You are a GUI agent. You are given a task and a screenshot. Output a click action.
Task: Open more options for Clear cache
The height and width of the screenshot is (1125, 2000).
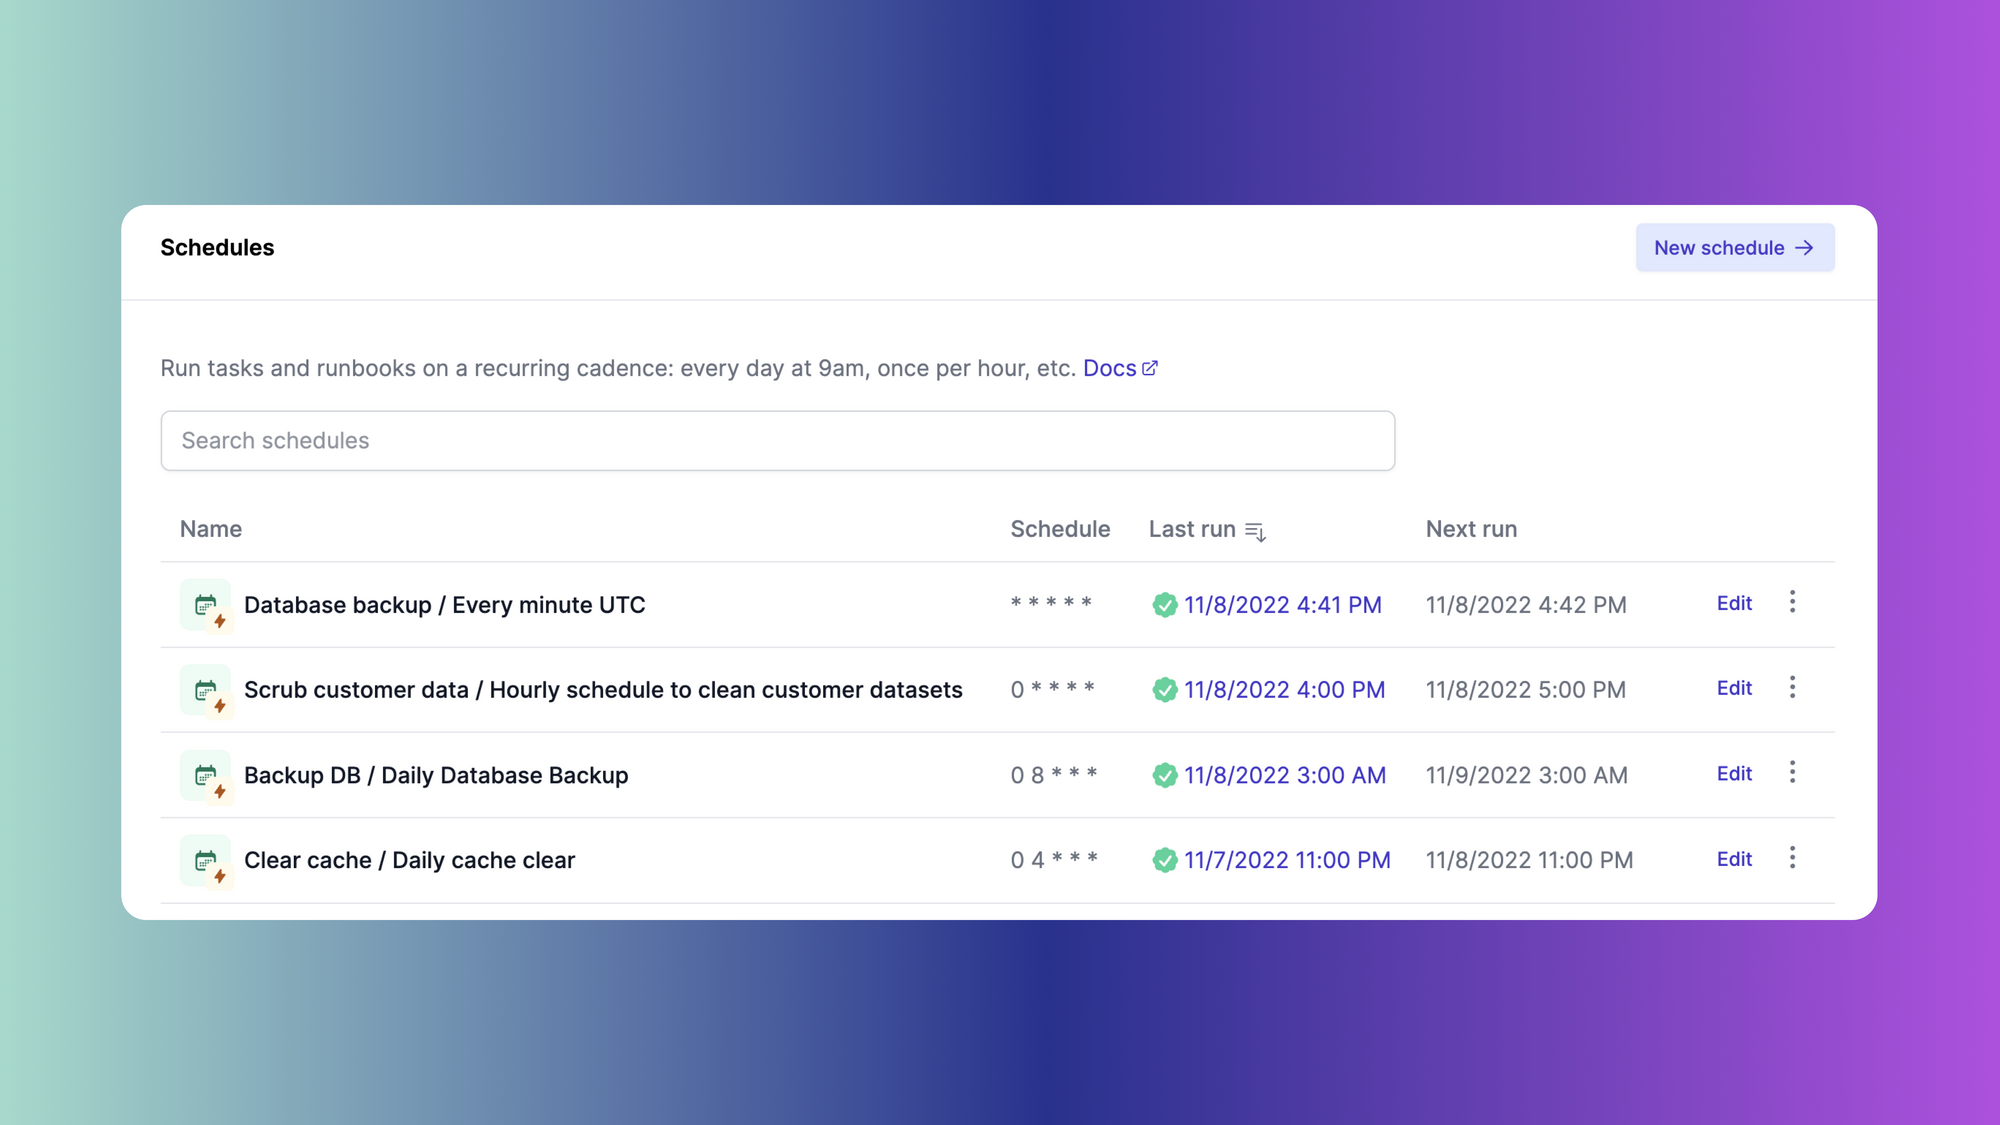coord(1792,858)
